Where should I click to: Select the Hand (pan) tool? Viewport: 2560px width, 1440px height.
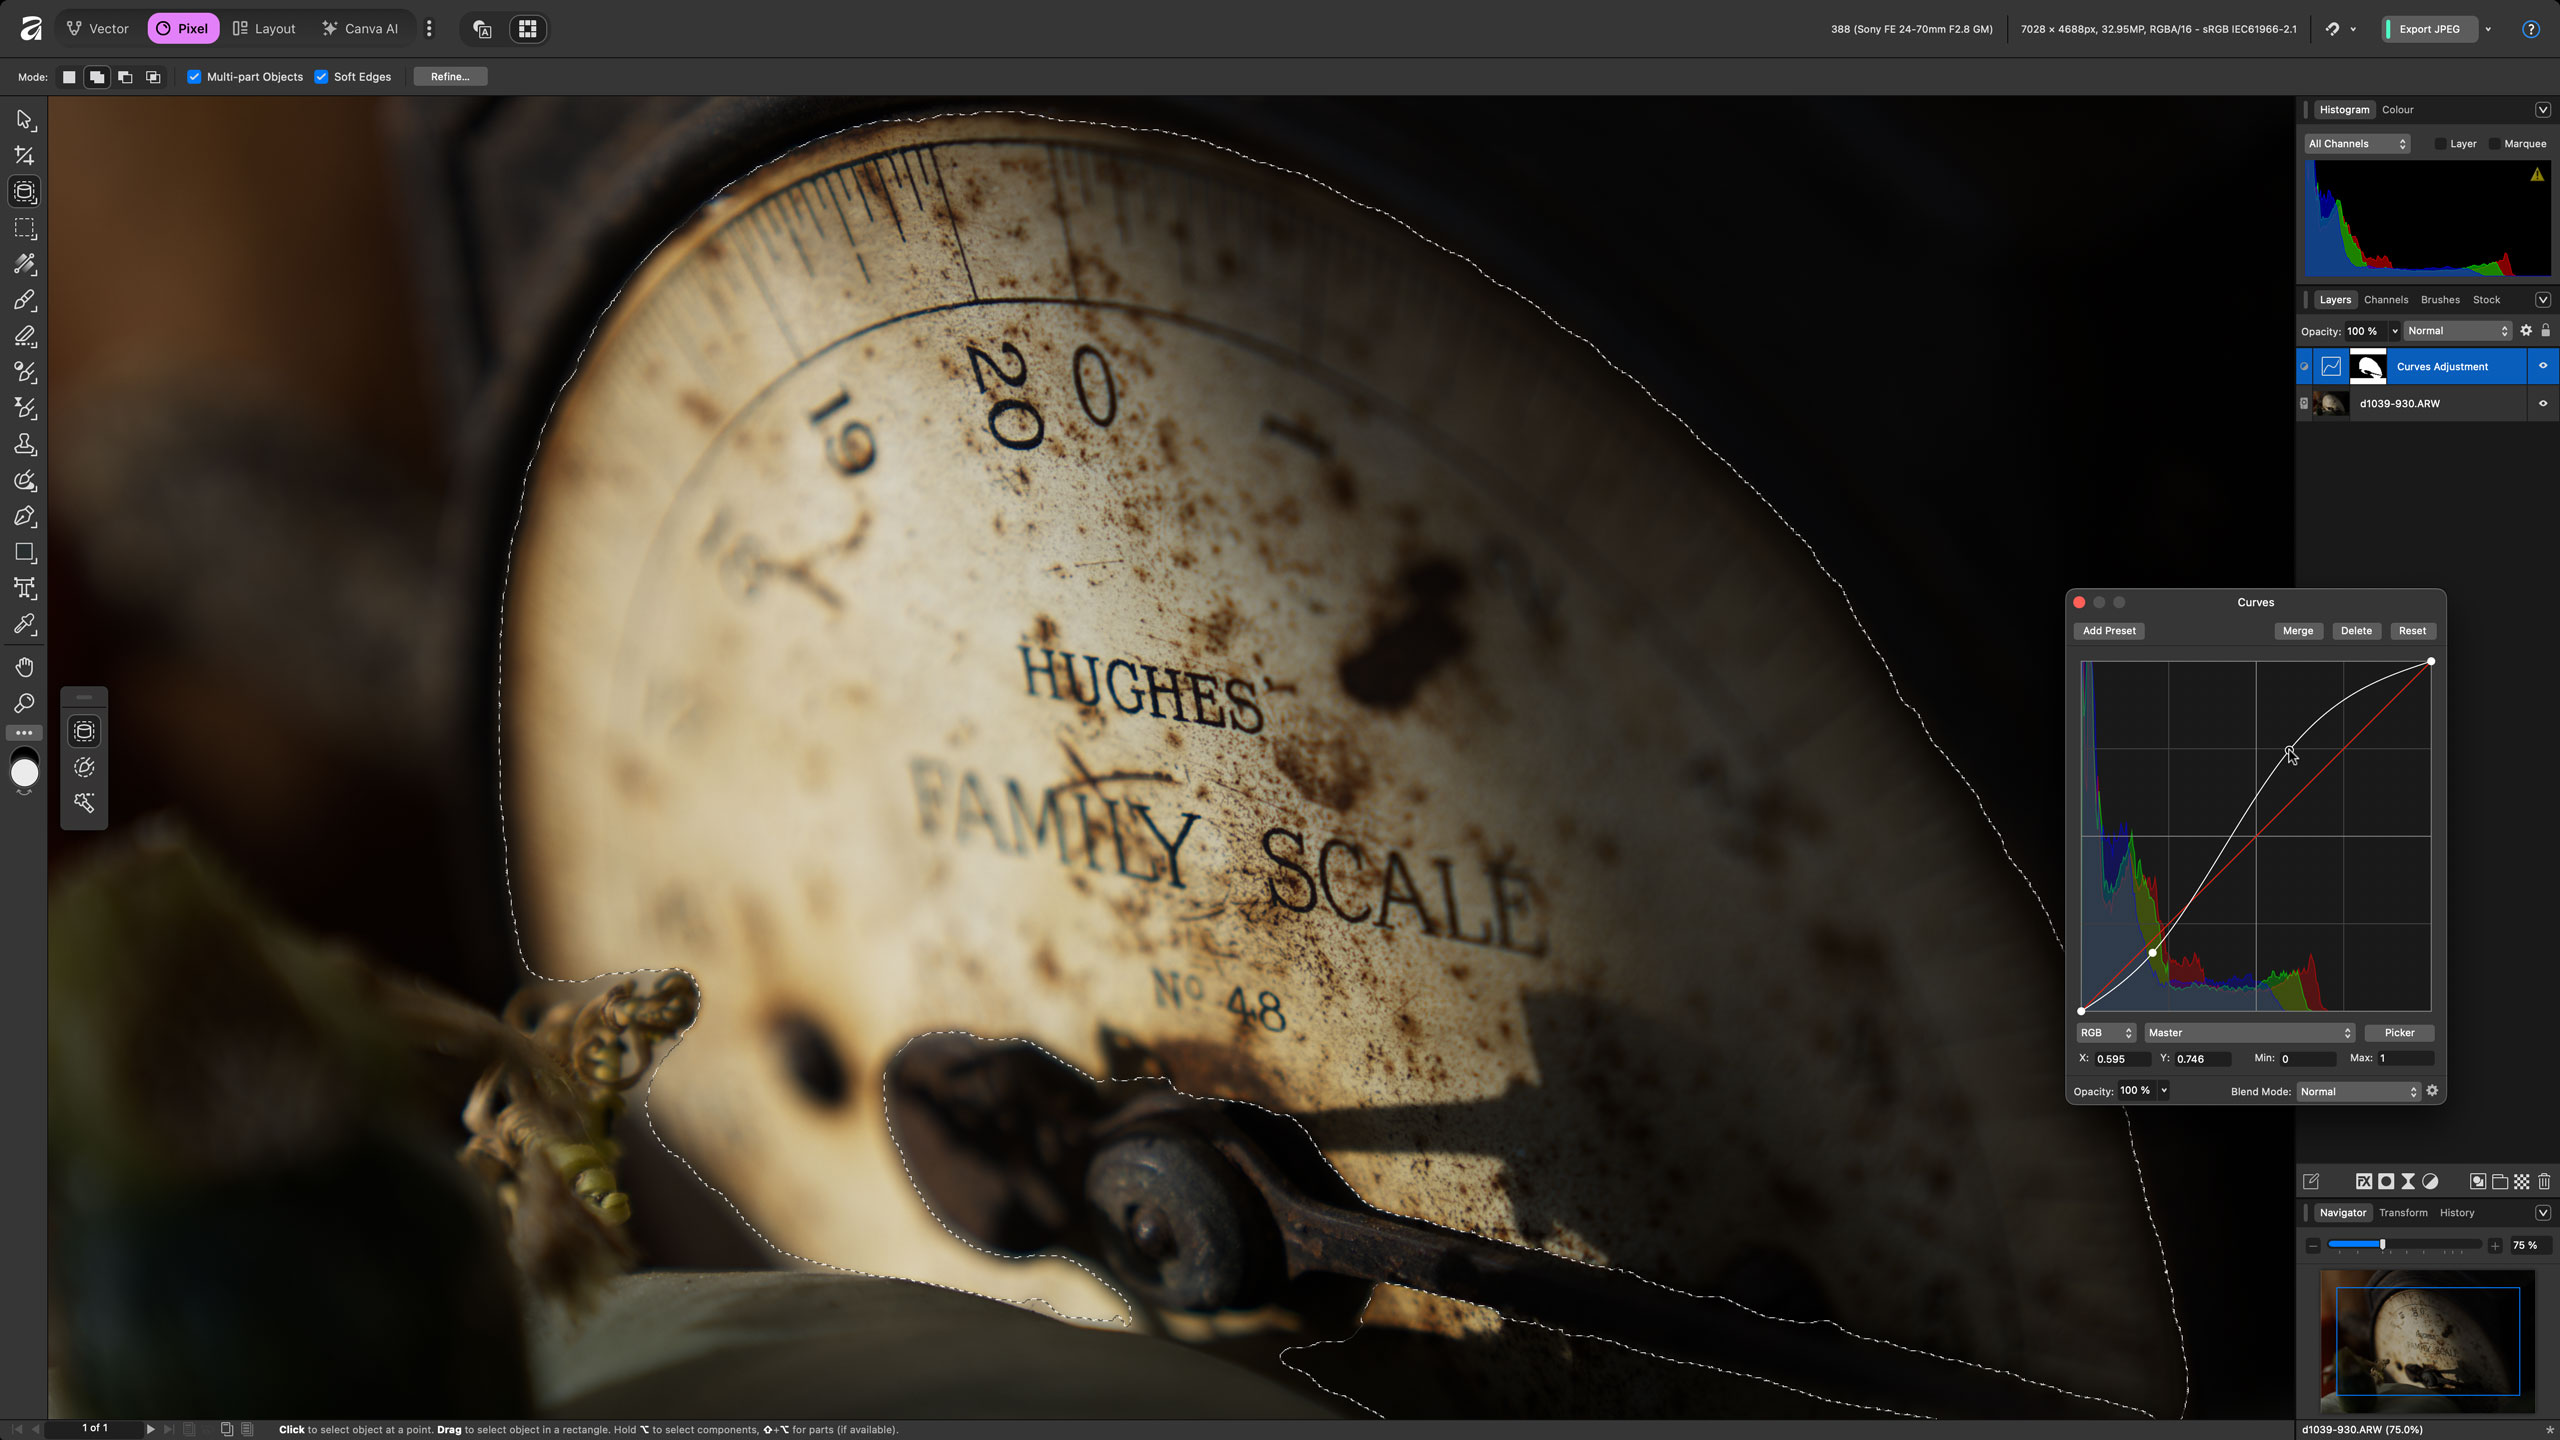(25, 667)
